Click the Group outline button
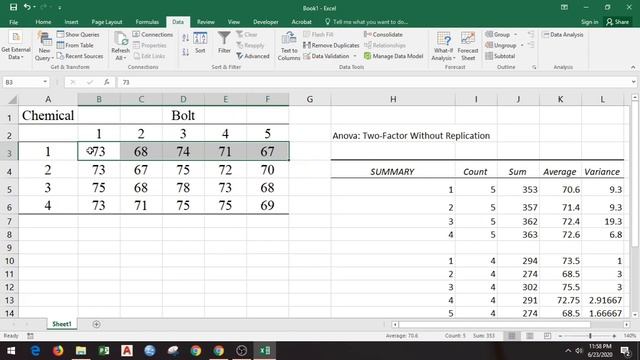Viewport: 640px width, 360px height. [x=498, y=35]
